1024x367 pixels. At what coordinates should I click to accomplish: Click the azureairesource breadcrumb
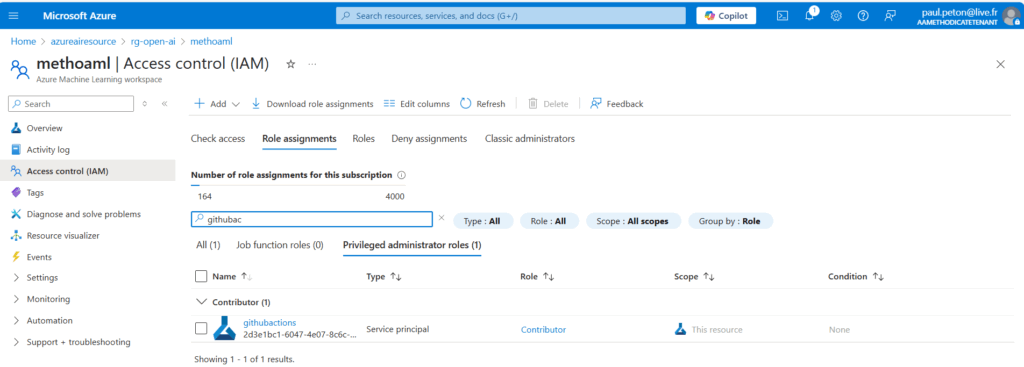84,41
